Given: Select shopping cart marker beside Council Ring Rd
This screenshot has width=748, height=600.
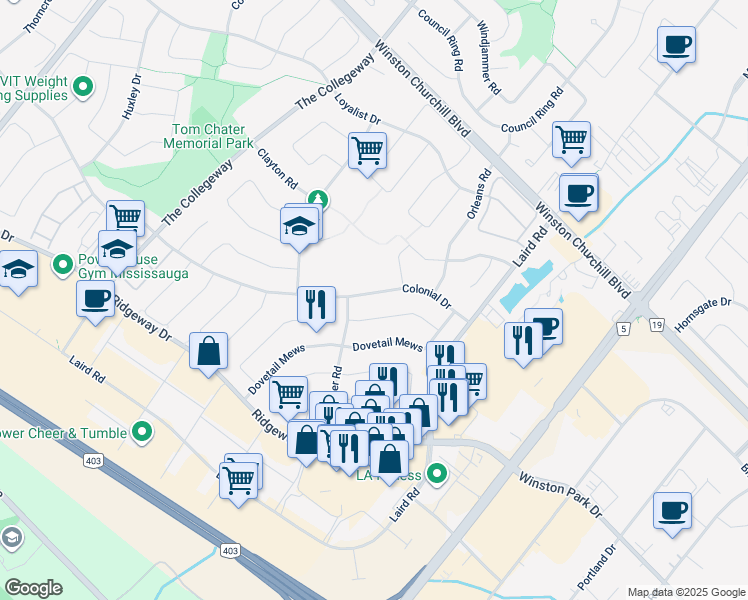Looking at the screenshot, I should point(571,140).
